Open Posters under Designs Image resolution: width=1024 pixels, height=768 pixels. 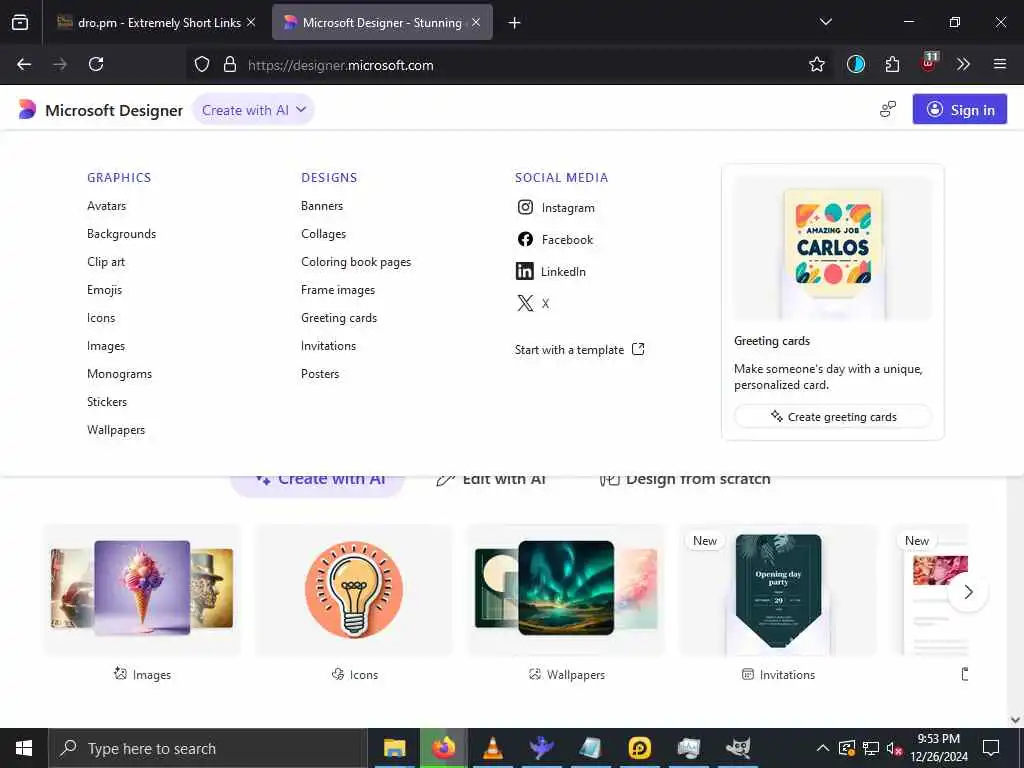(x=320, y=374)
